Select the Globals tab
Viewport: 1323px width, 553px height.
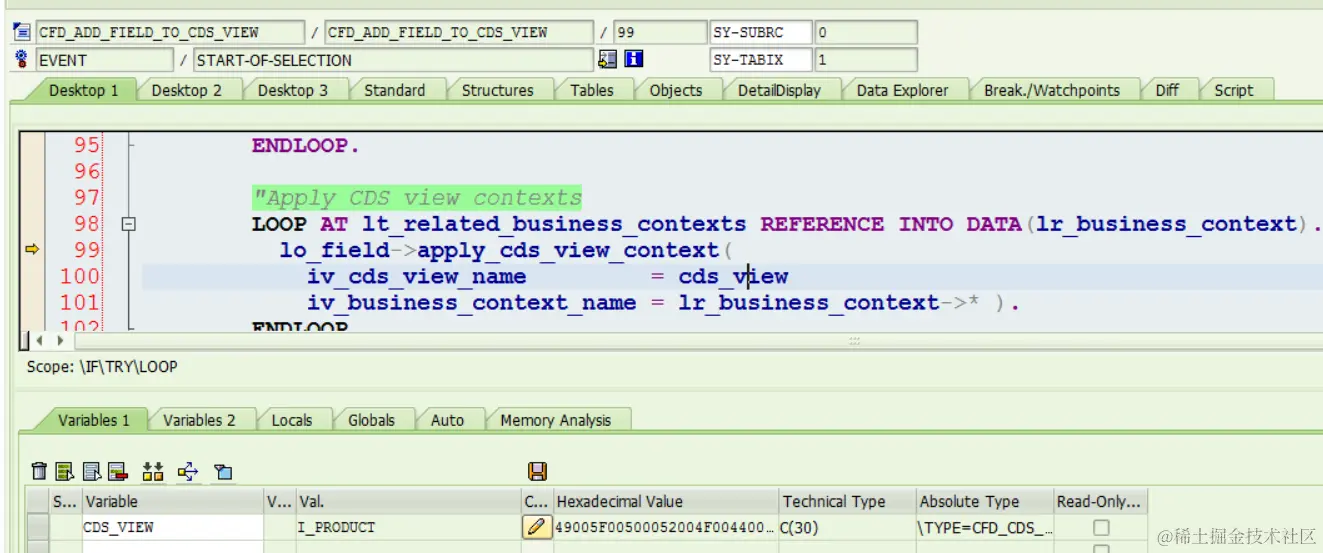click(x=372, y=420)
